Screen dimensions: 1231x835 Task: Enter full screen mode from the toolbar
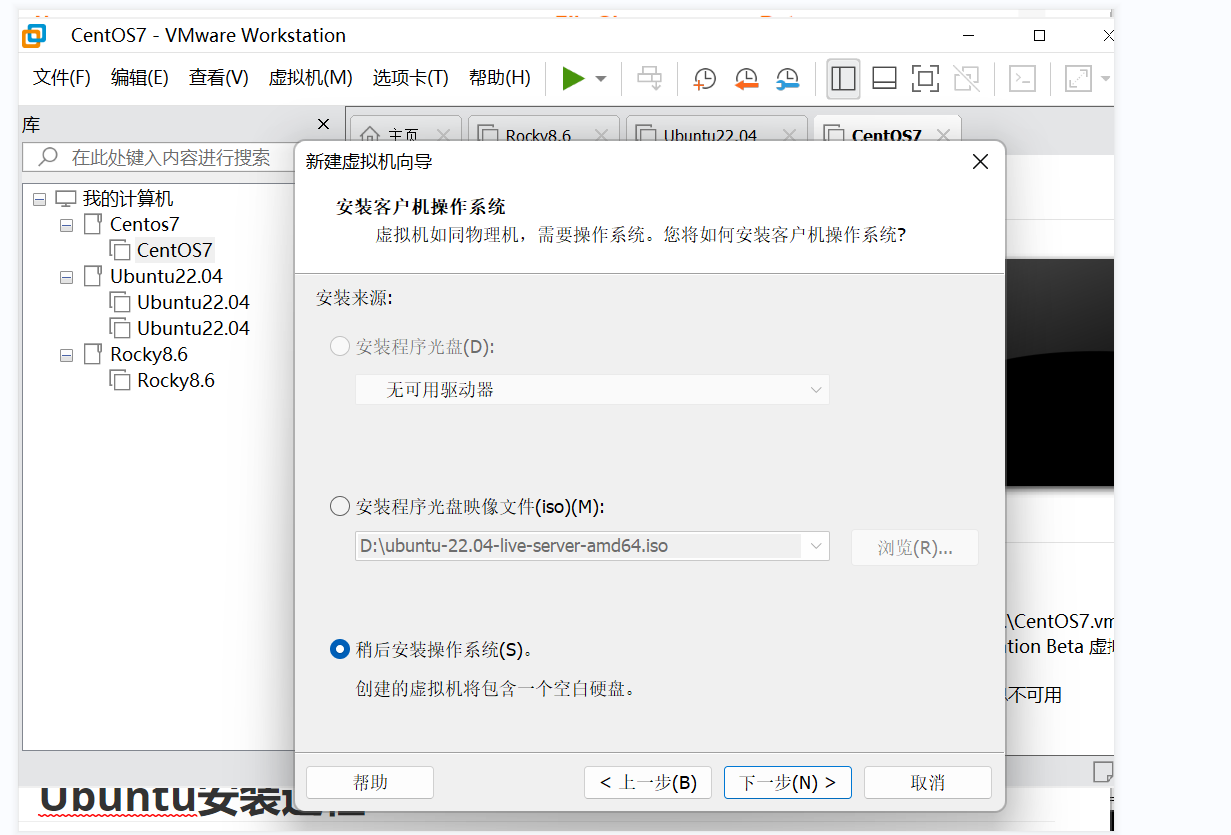click(925, 78)
